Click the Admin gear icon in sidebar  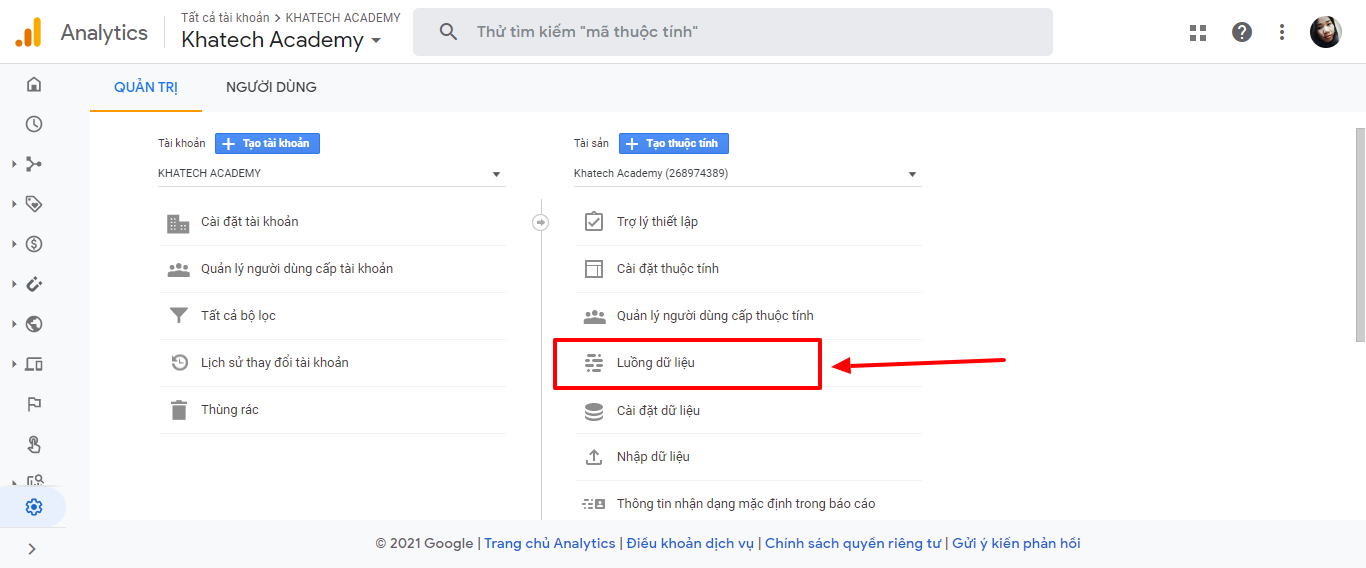pyautogui.click(x=34, y=507)
